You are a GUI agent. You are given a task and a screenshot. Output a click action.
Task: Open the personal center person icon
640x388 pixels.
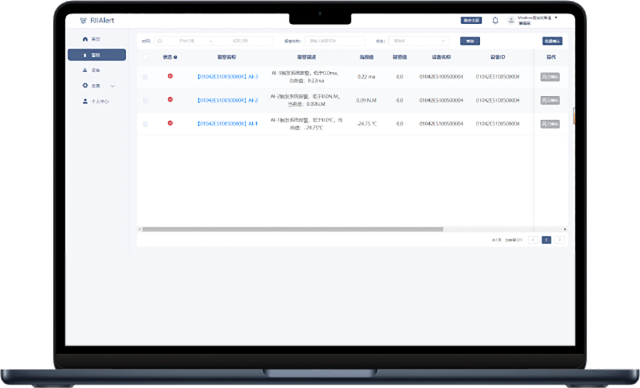point(85,101)
